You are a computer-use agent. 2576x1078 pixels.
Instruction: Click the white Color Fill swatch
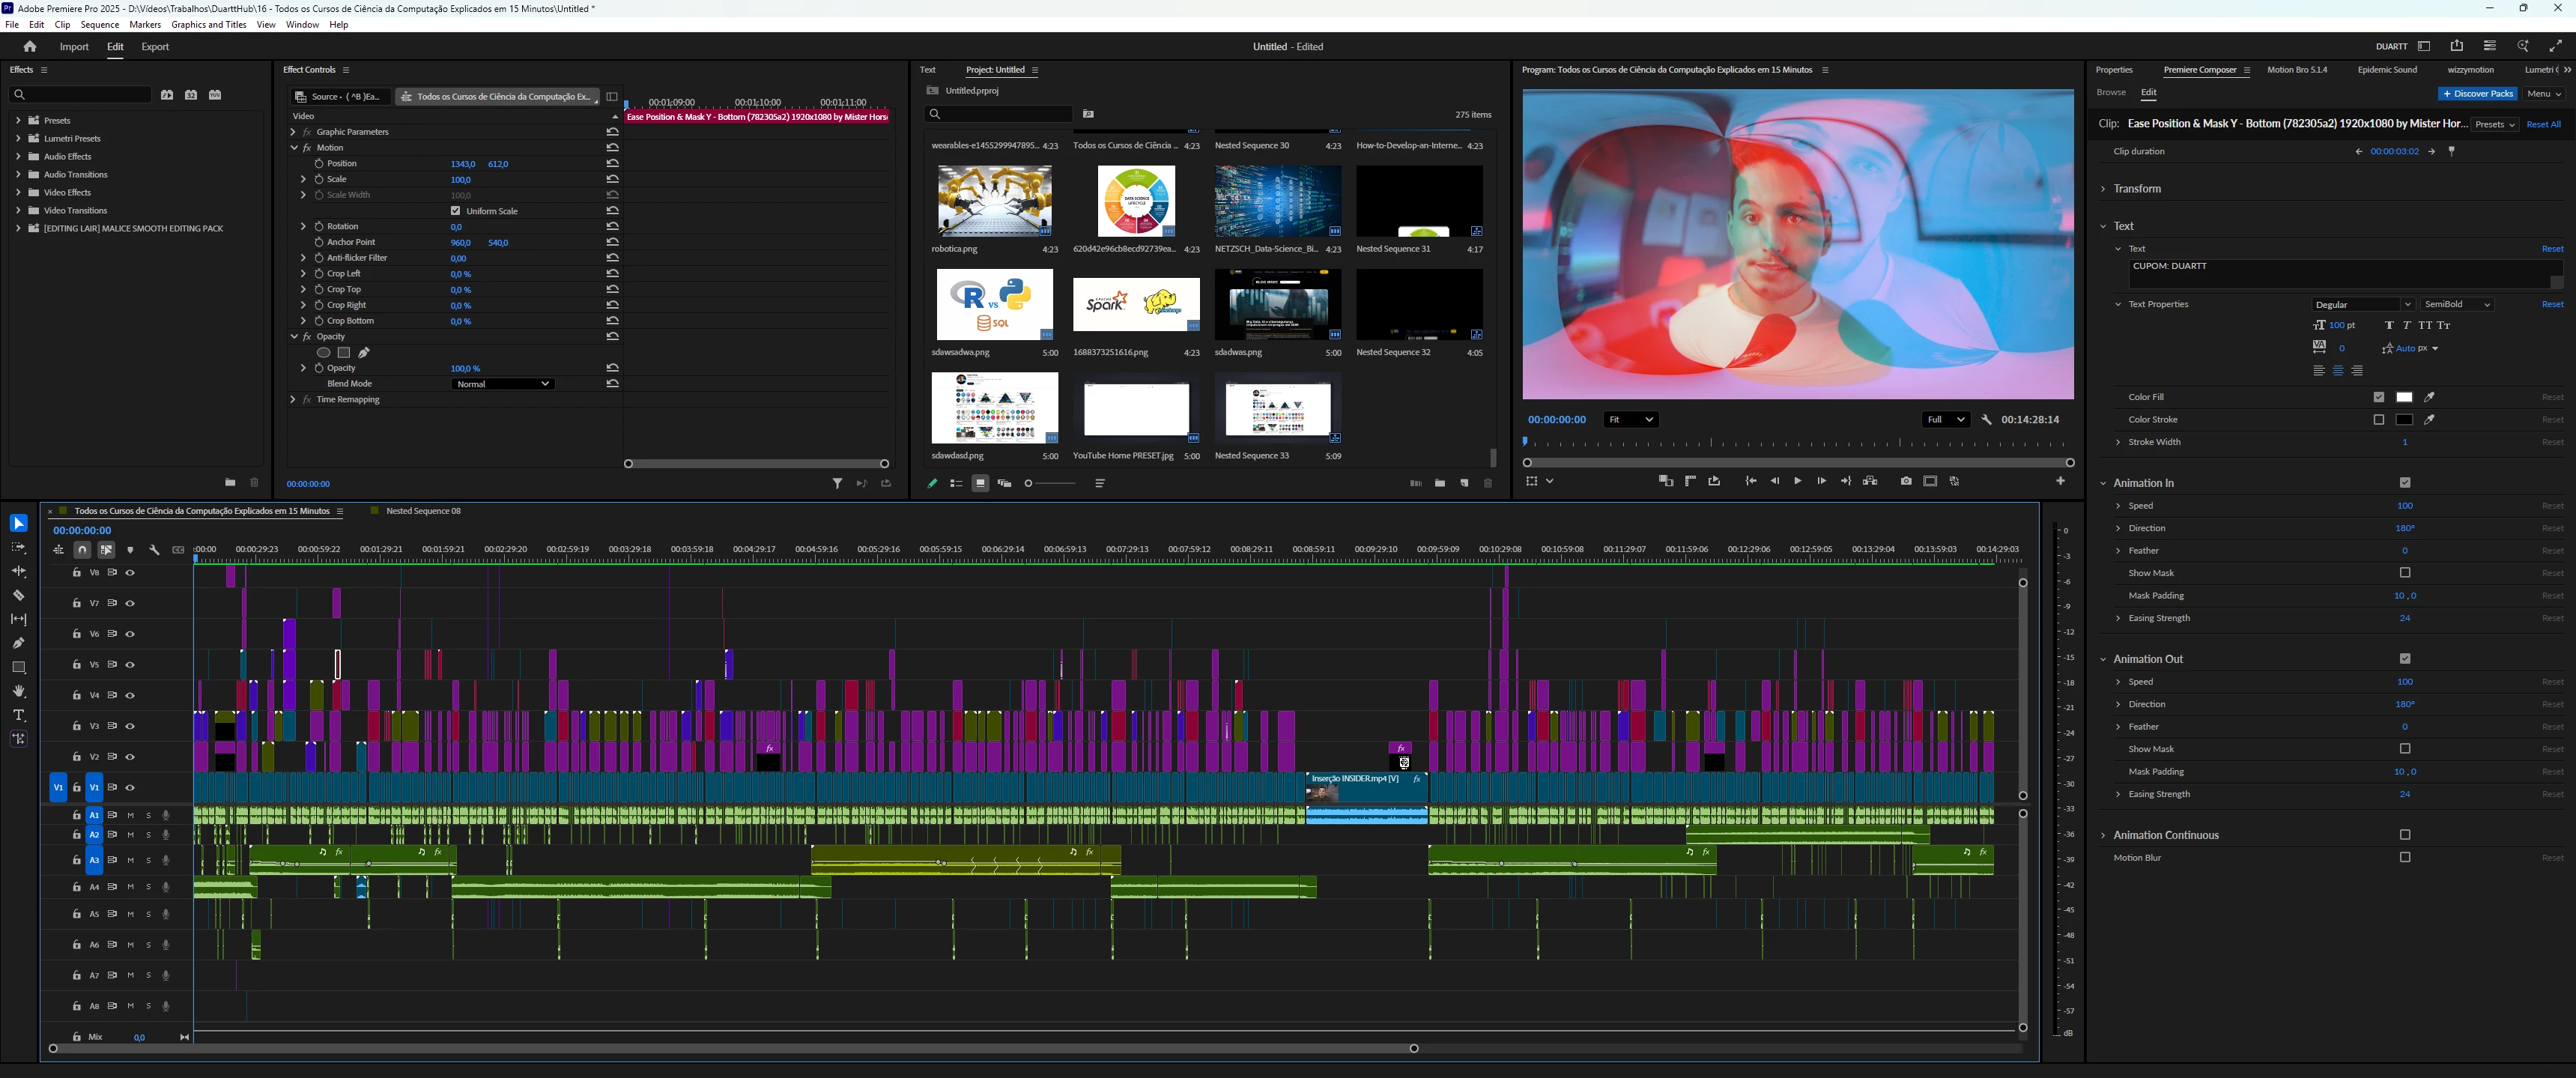2404,397
